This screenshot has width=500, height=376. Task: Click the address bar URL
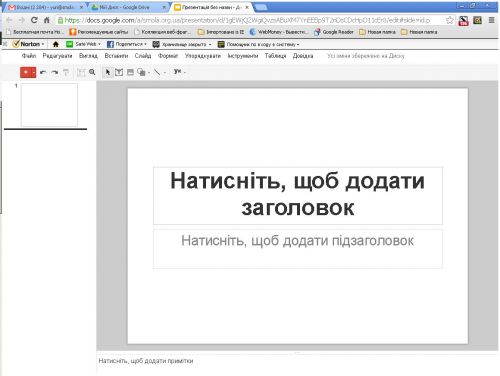[x=247, y=20]
